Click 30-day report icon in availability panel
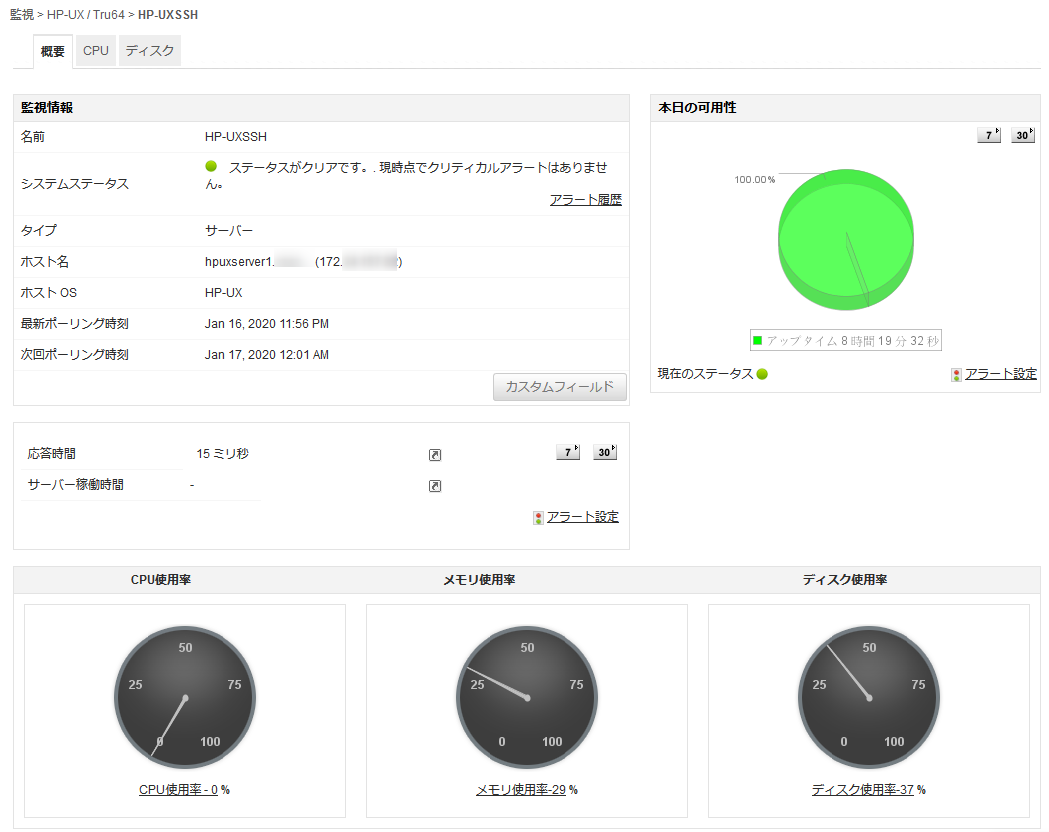Screen dimensions: 1049x832 click(1022, 135)
